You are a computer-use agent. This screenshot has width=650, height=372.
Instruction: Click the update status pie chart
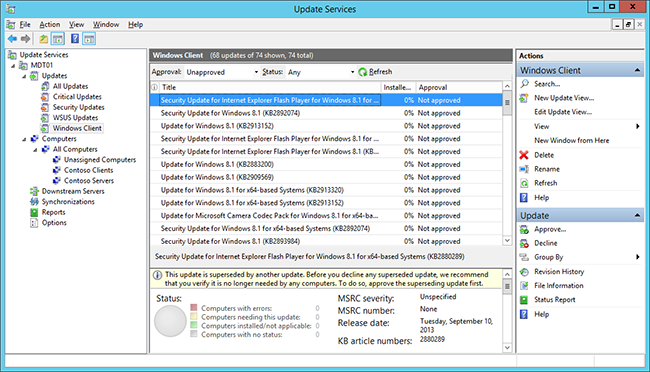coord(170,321)
